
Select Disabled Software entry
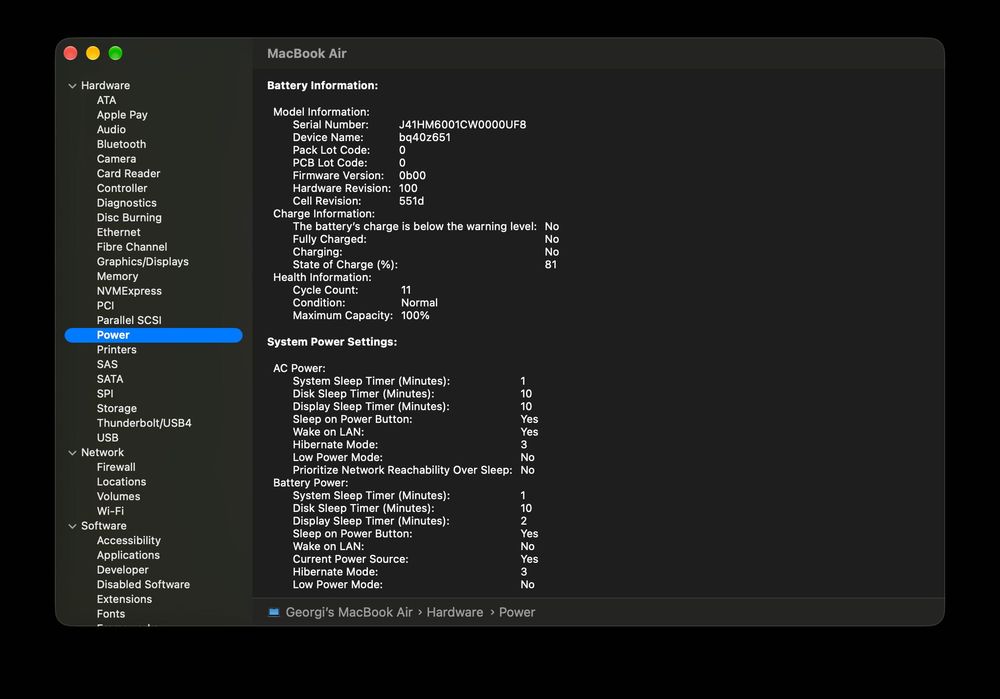click(x=143, y=584)
